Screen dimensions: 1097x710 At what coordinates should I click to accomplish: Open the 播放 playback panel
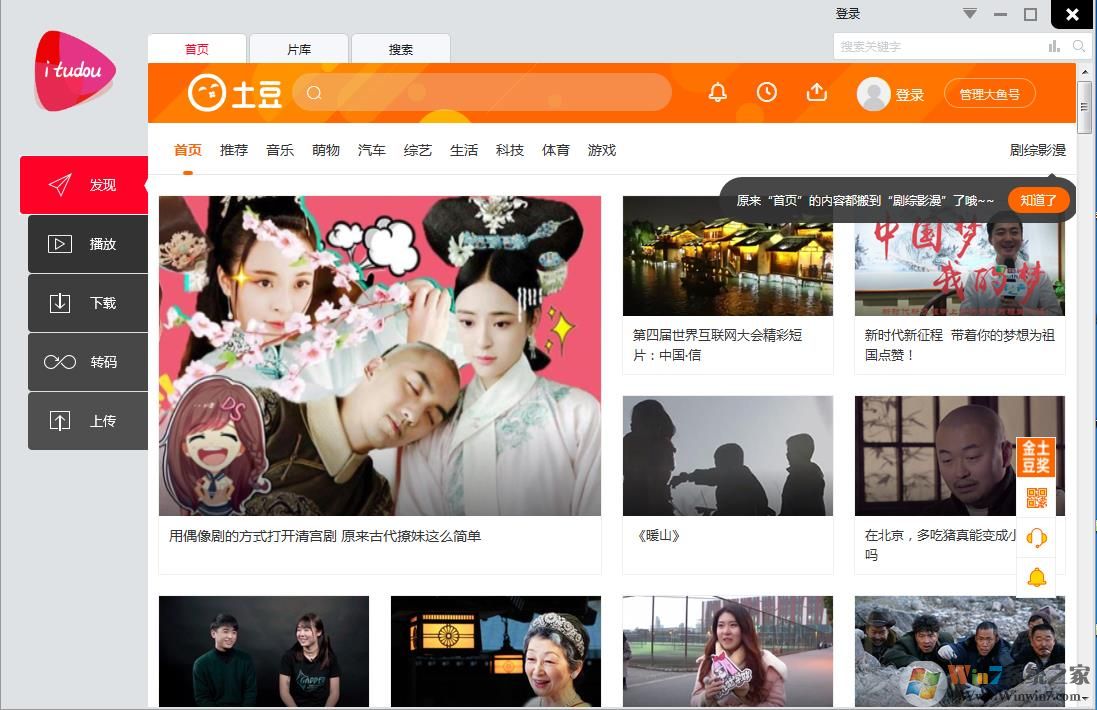pyautogui.click(x=88, y=243)
